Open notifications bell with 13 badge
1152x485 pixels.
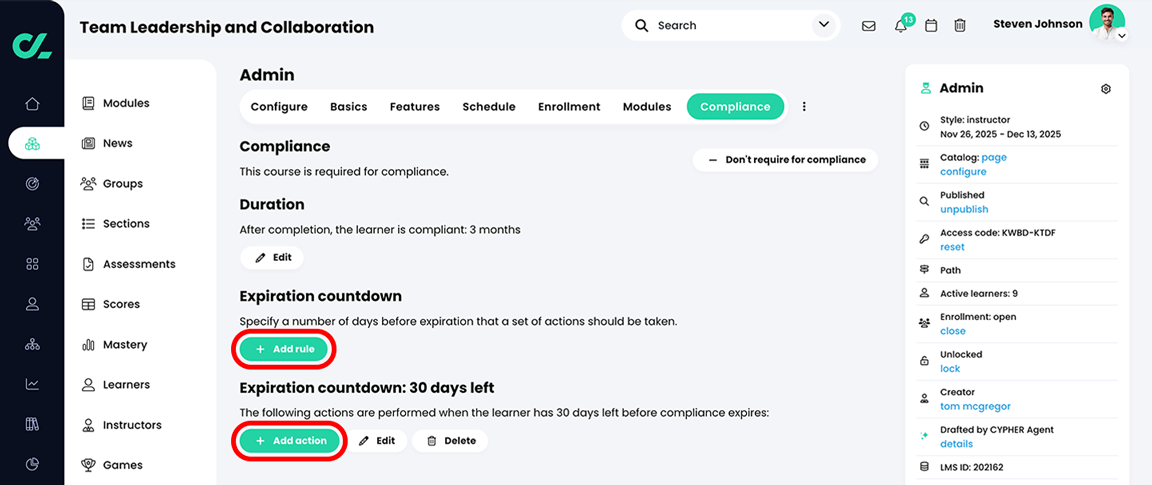tap(901, 26)
